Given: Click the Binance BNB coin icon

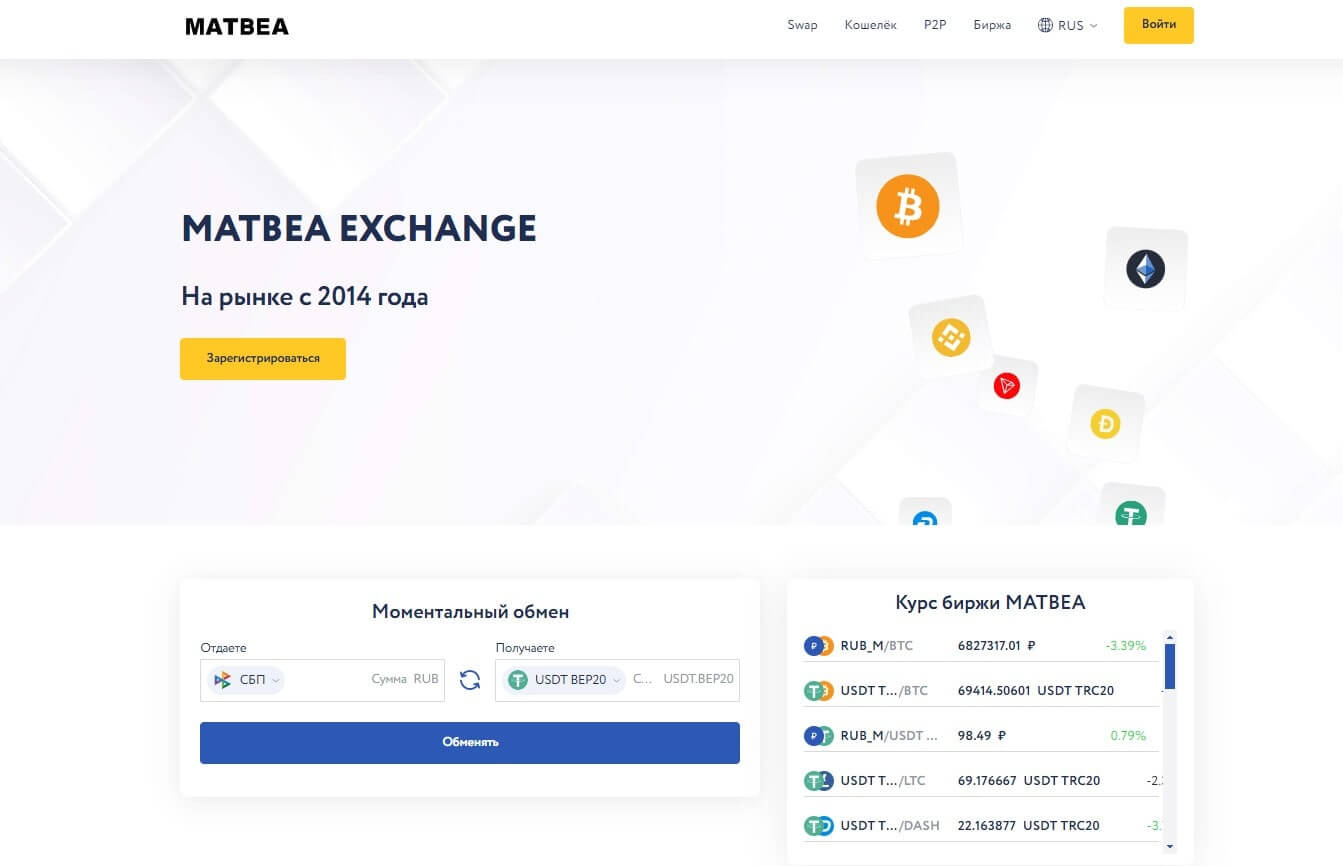Looking at the screenshot, I should pyautogui.click(x=951, y=337).
